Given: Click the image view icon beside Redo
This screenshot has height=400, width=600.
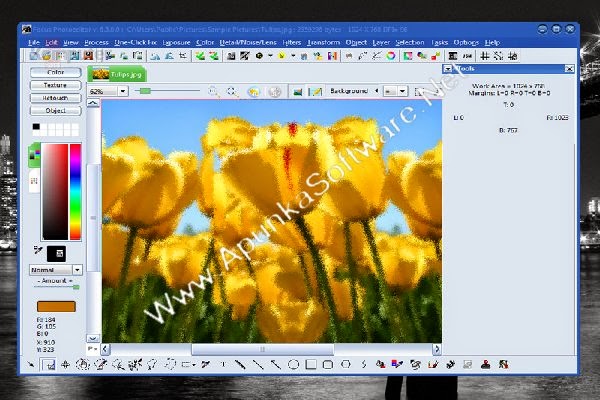Looking at the screenshot, I should tap(297, 91).
